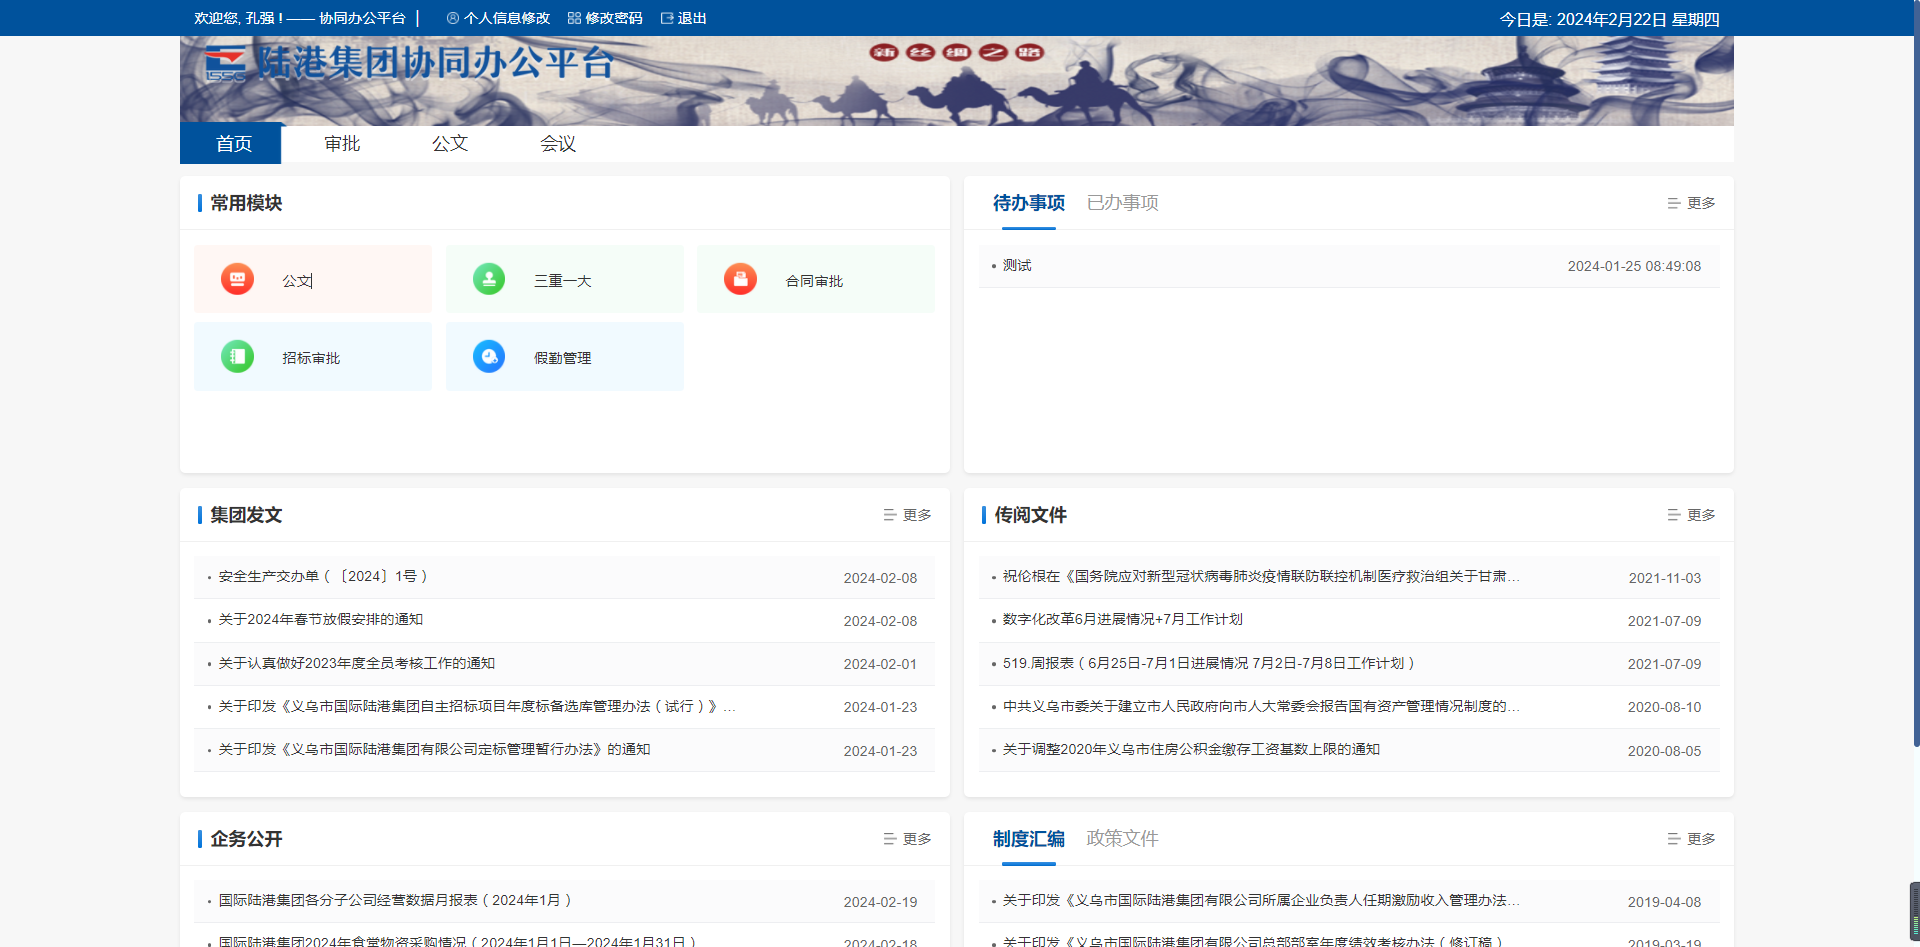
Task: Click 更多 in the 传阅文件 panel
Action: (1701, 515)
